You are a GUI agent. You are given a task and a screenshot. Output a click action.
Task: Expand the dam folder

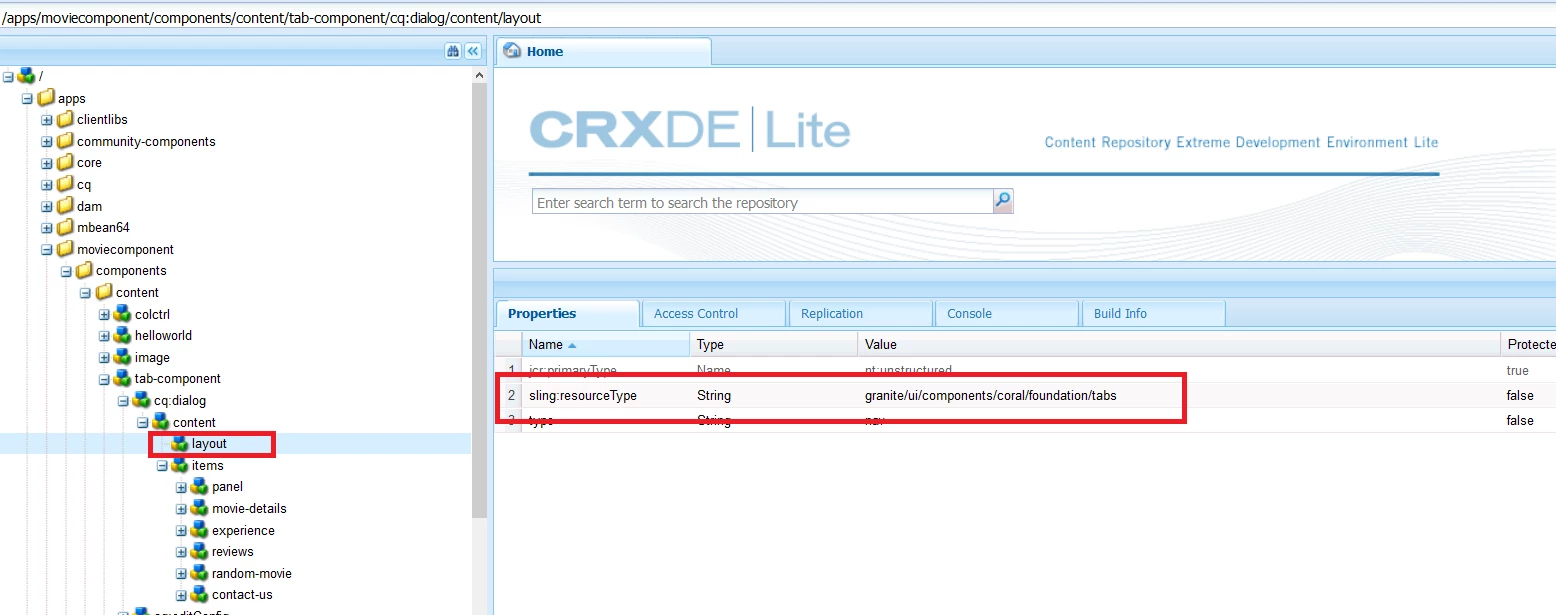pos(47,206)
